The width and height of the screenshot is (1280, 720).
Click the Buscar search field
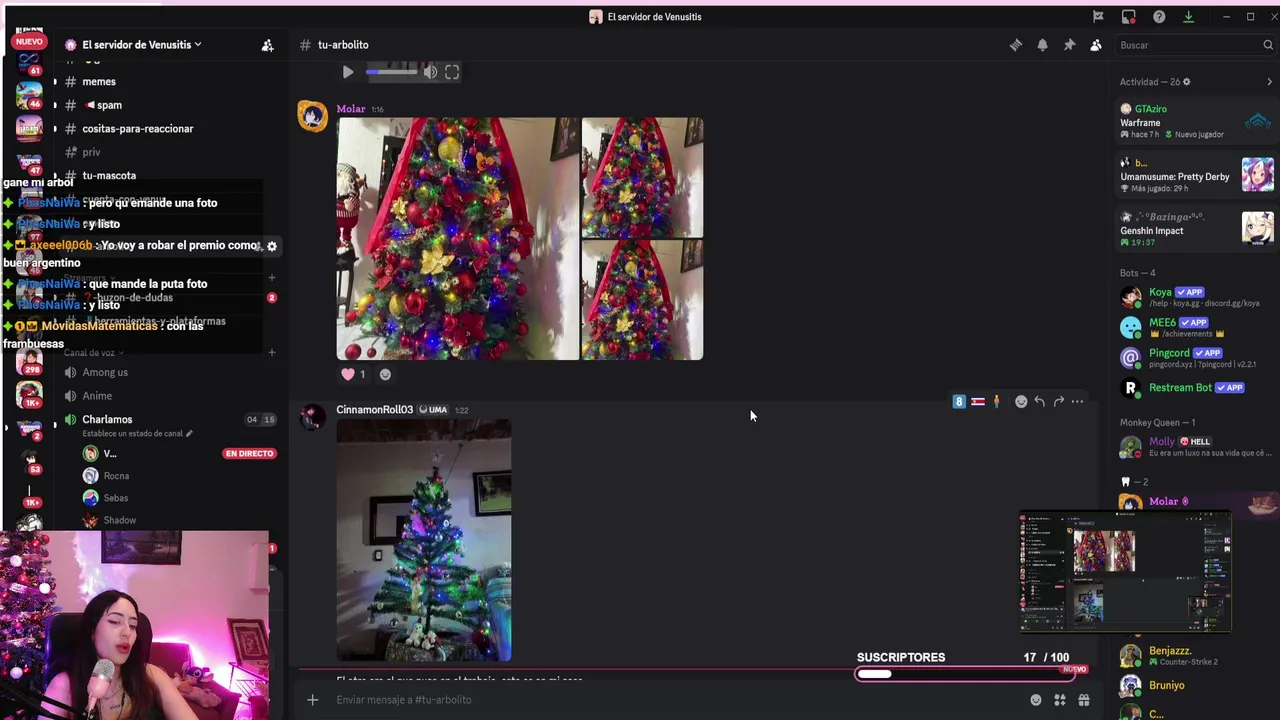pos(1193,45)
